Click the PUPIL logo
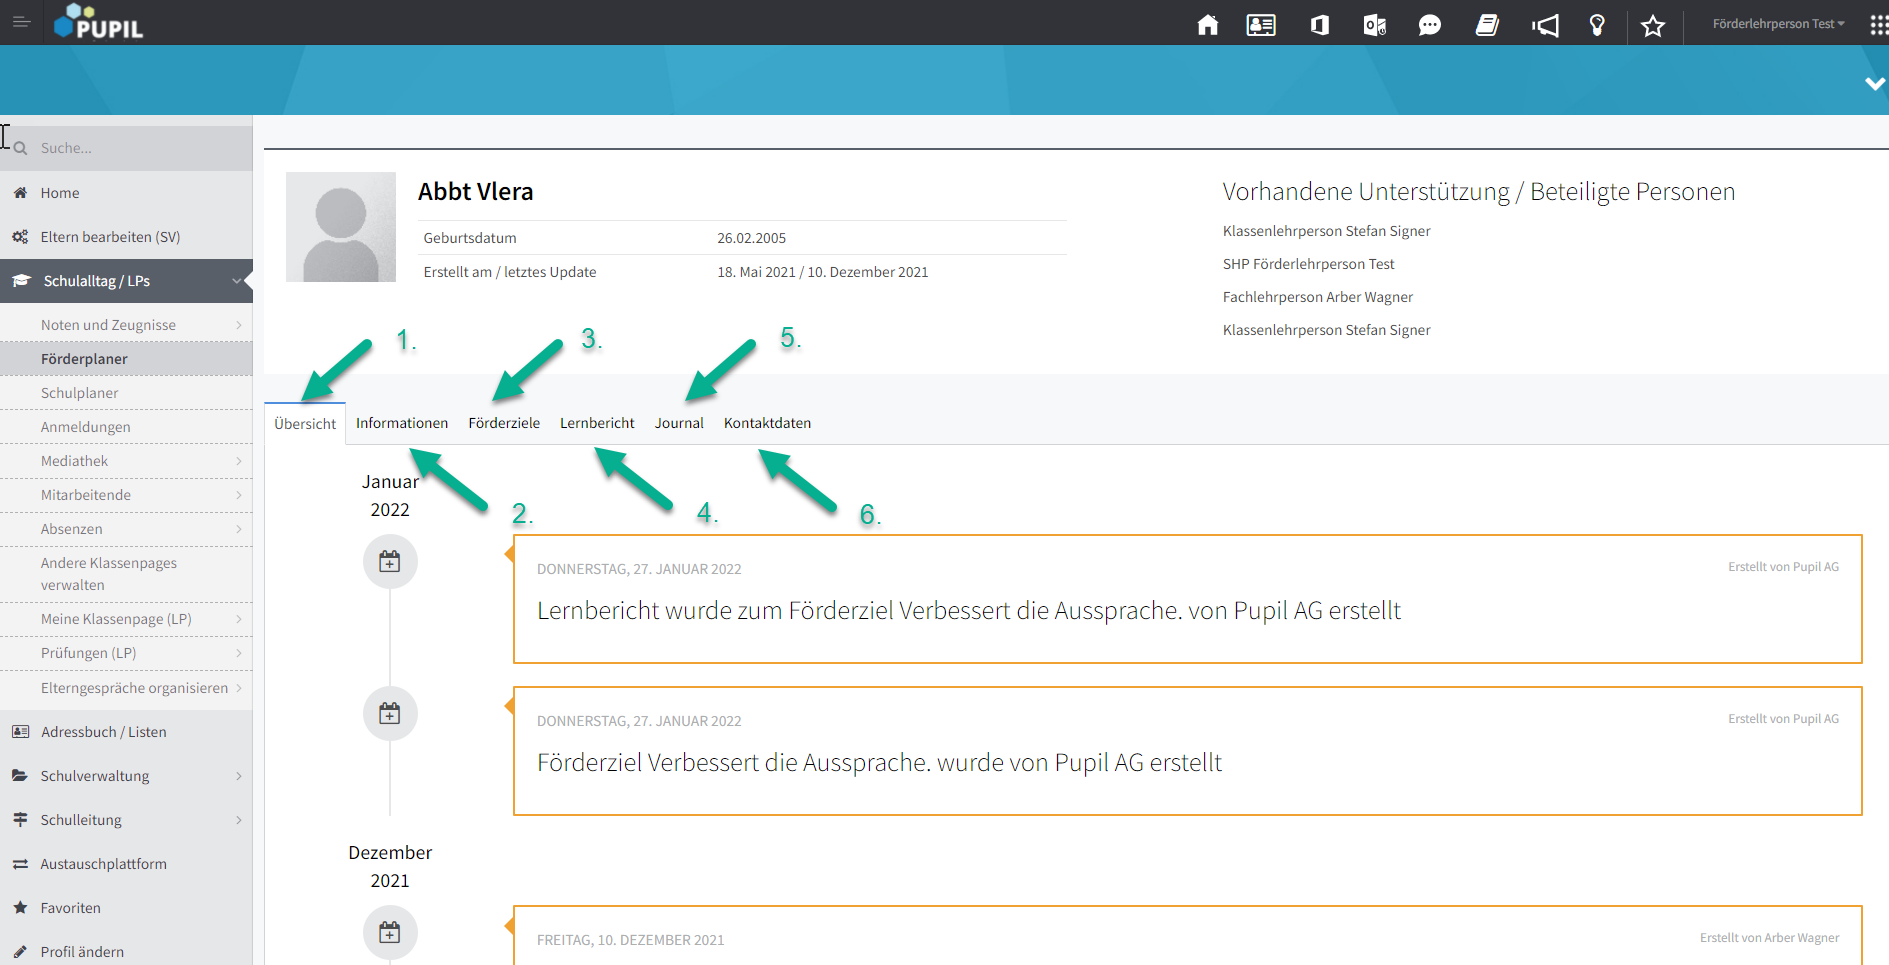1889x965 pixels. (98, 22)
